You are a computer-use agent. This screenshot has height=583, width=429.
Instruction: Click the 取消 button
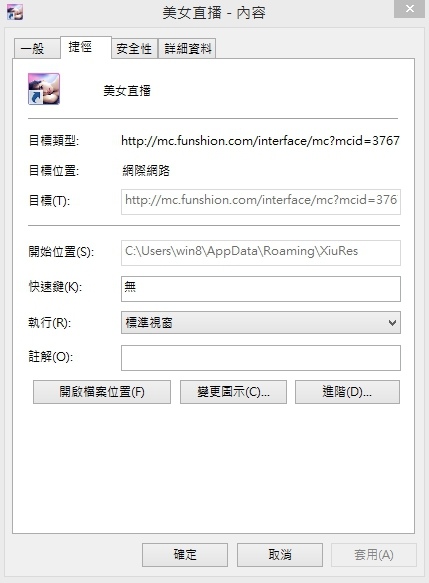click(x=280, y=555)
